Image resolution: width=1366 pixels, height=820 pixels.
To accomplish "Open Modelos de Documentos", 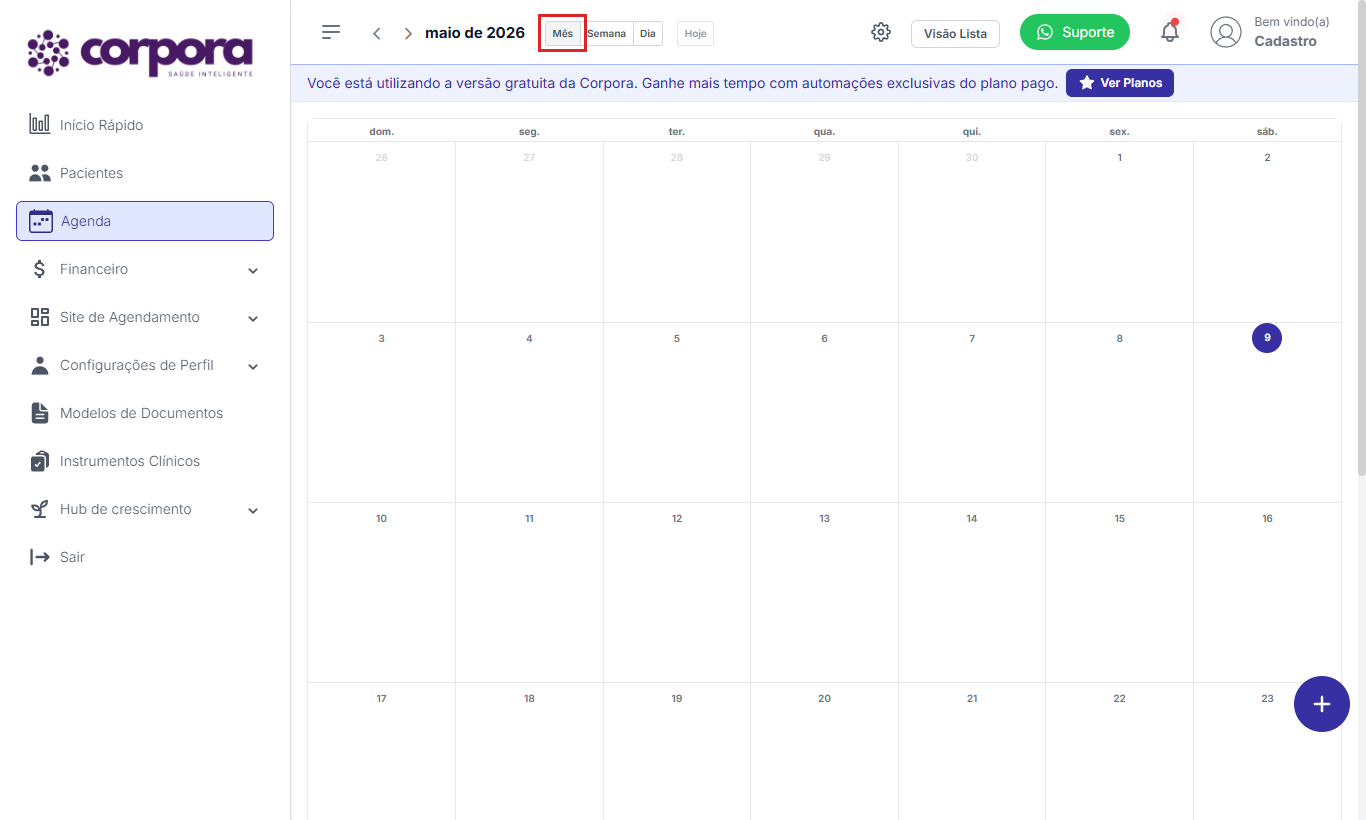I will (145, 413).
